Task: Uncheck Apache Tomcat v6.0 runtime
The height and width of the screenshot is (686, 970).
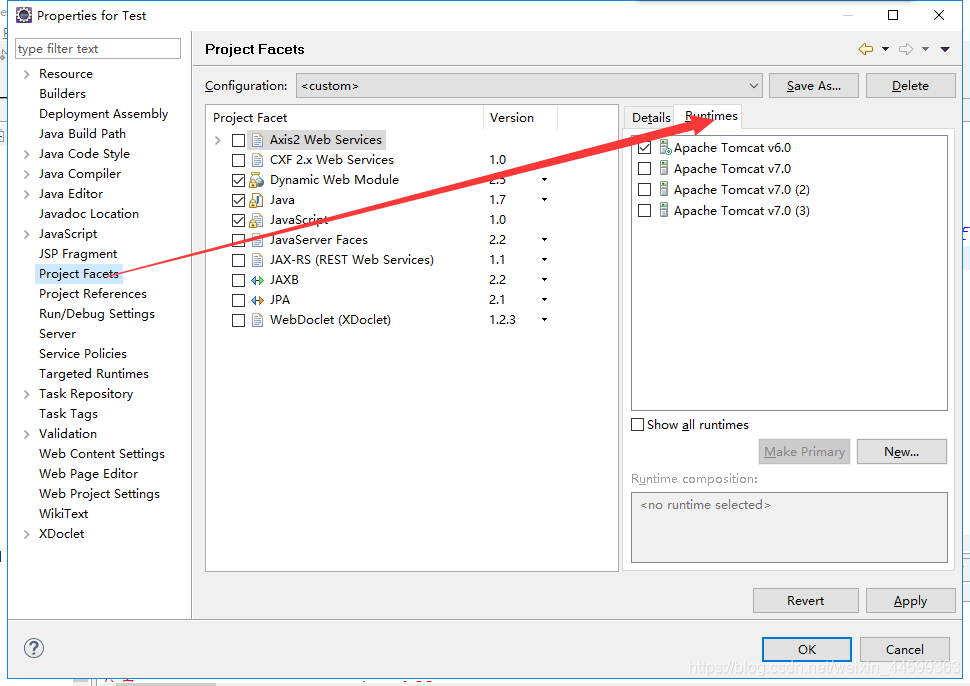Action: [x=645, y=147]
